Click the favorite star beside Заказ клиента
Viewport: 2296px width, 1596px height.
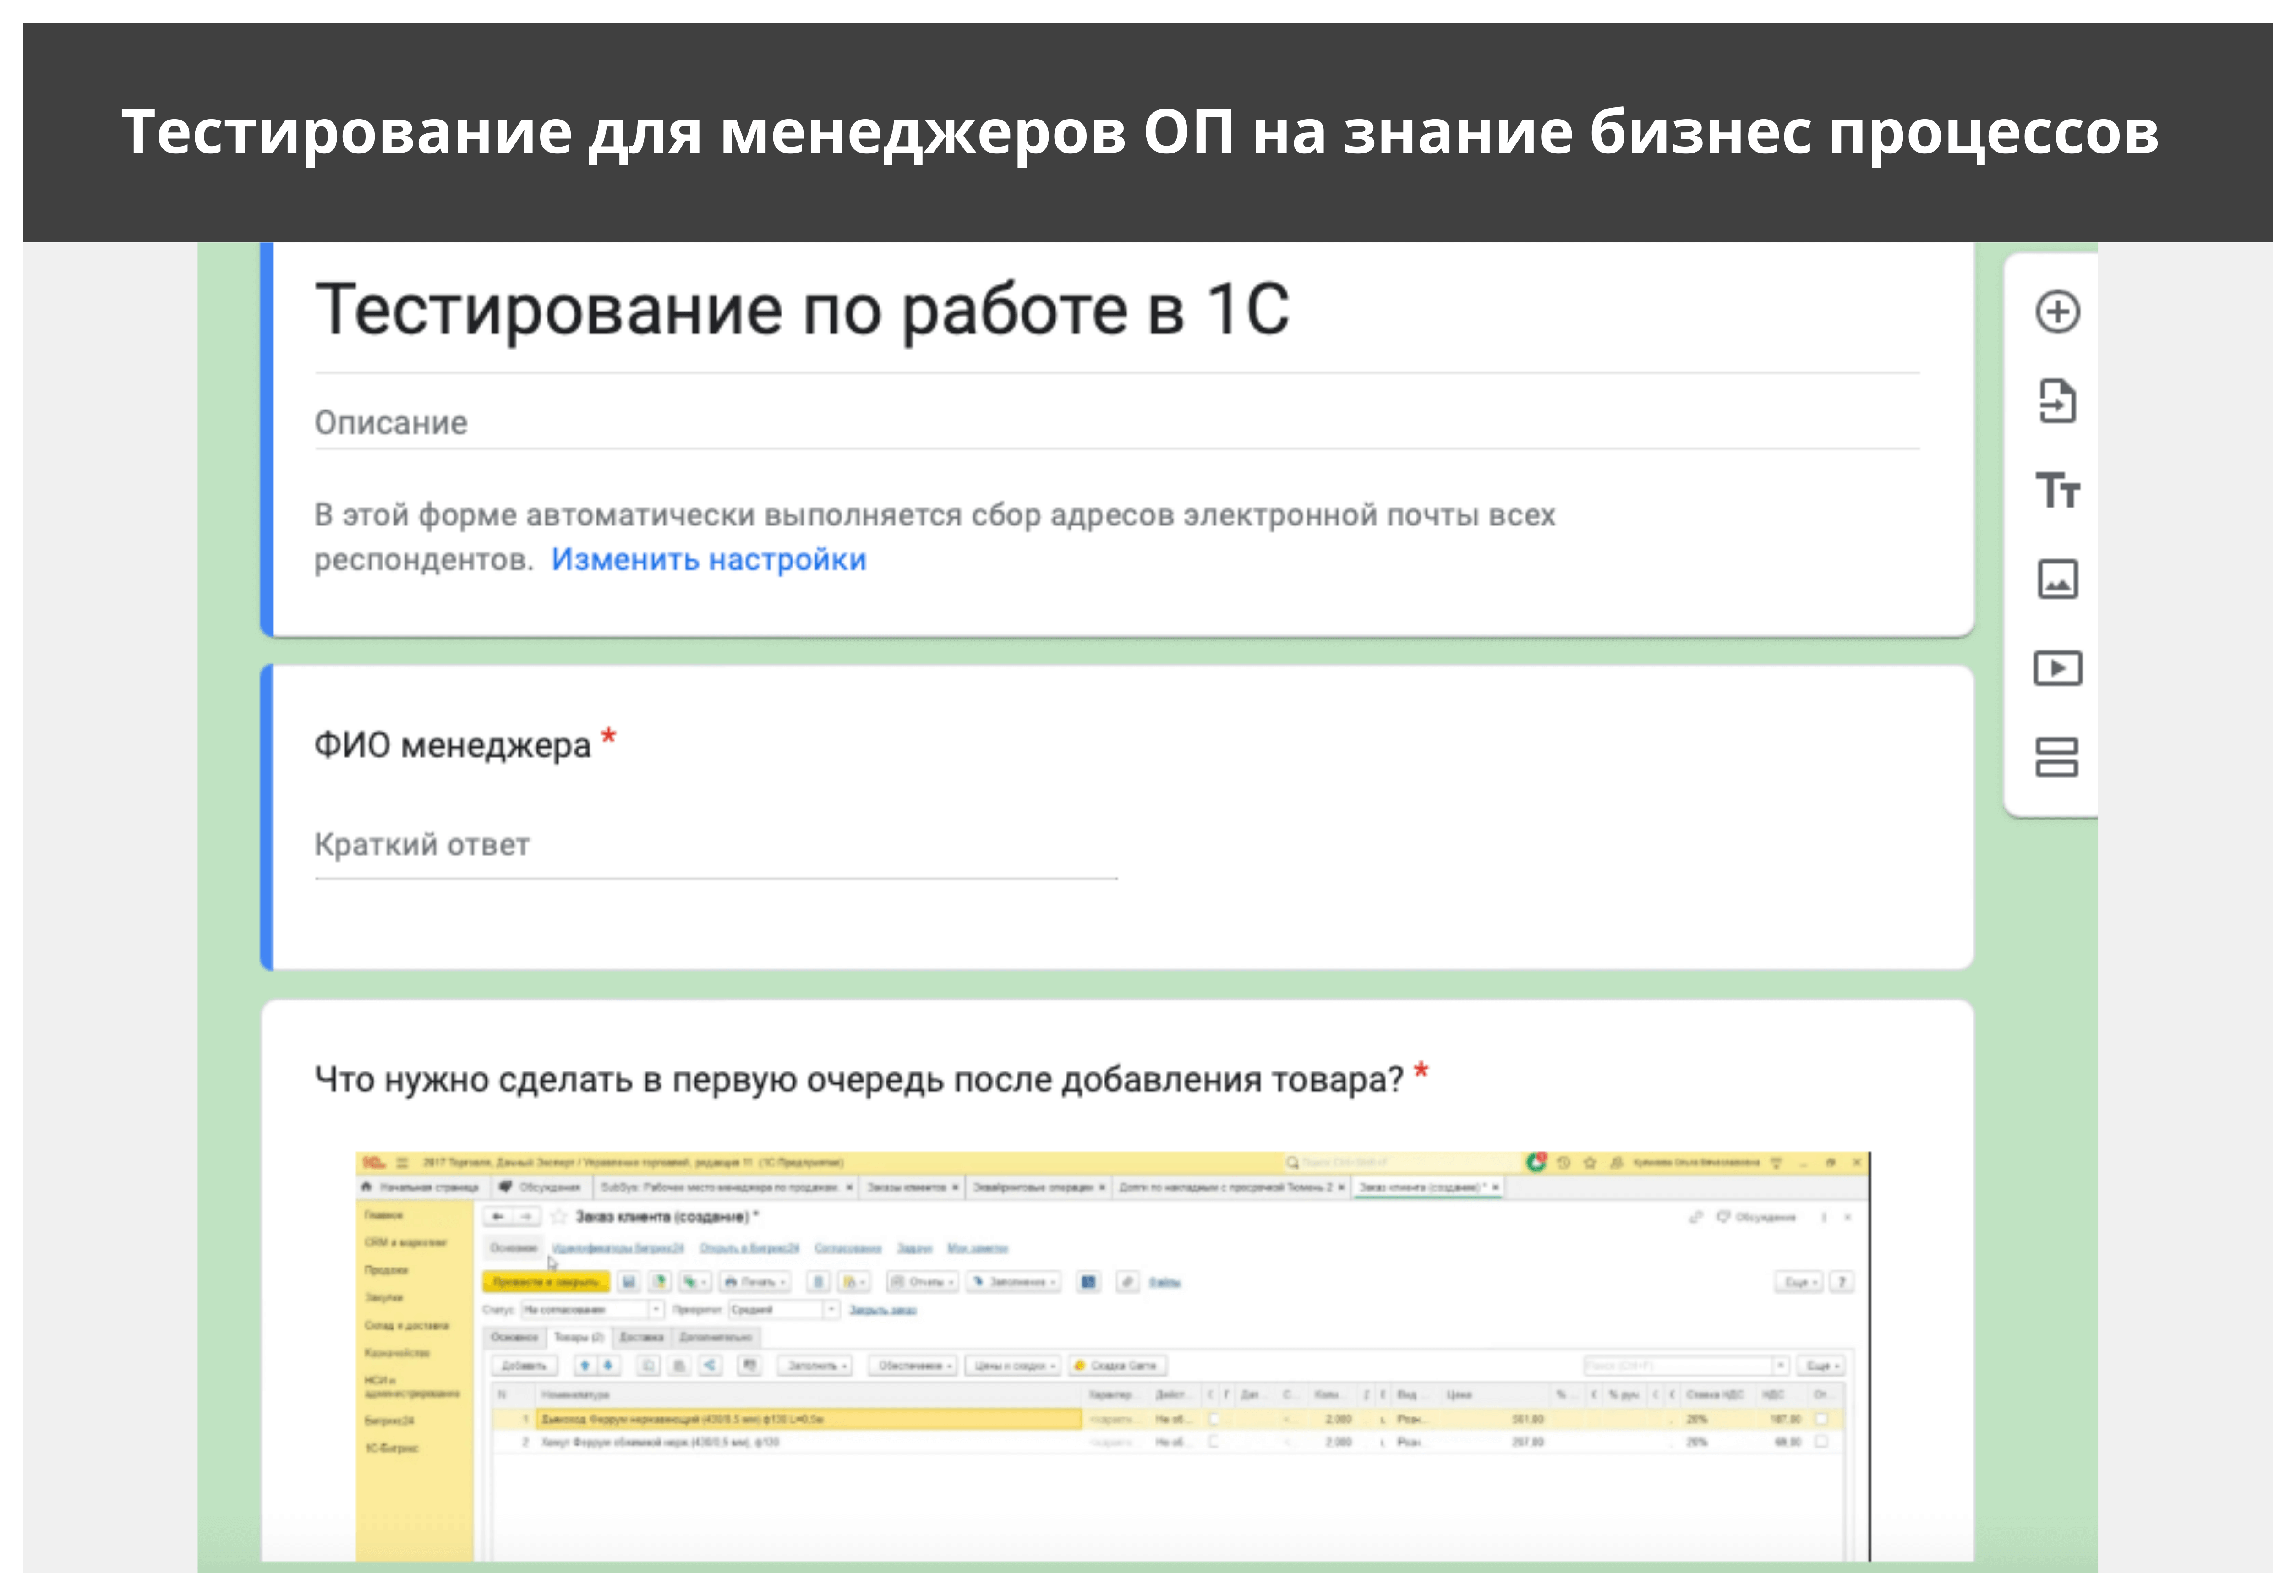tap(559, 1217)
